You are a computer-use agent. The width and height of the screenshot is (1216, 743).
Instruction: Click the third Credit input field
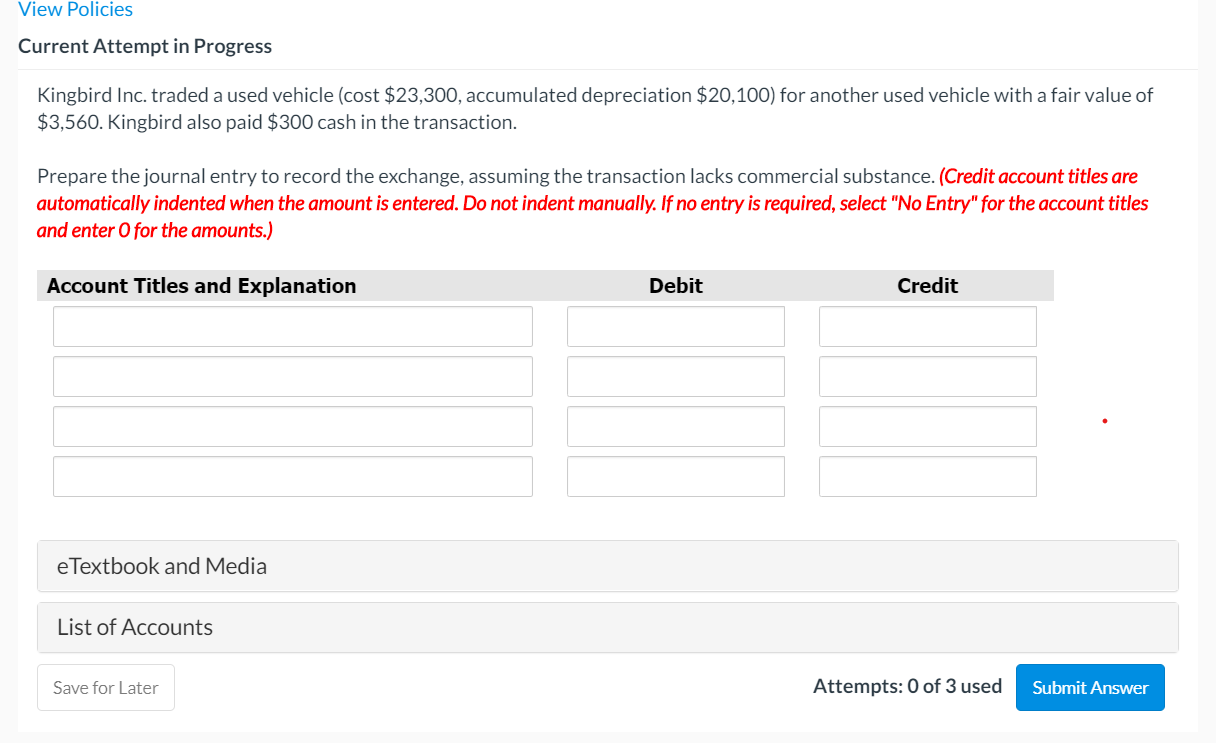point(927,426)
